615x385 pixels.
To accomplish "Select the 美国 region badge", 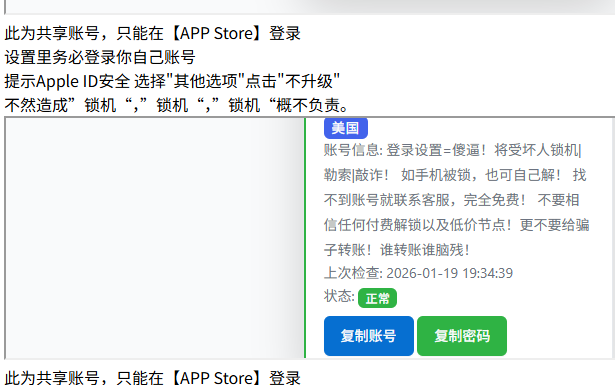I will 346,128.
